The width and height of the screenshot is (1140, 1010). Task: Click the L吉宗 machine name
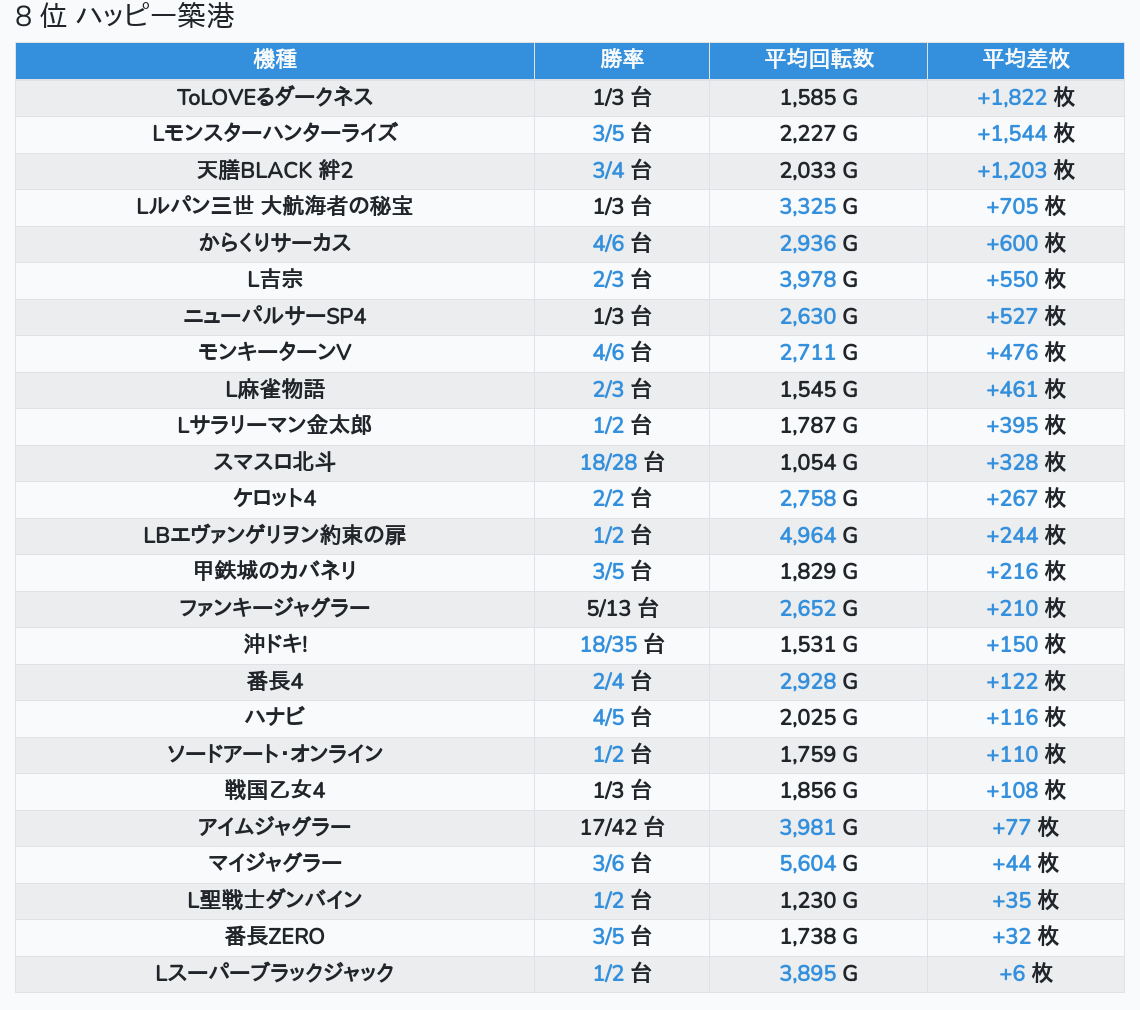pos(275,279)
